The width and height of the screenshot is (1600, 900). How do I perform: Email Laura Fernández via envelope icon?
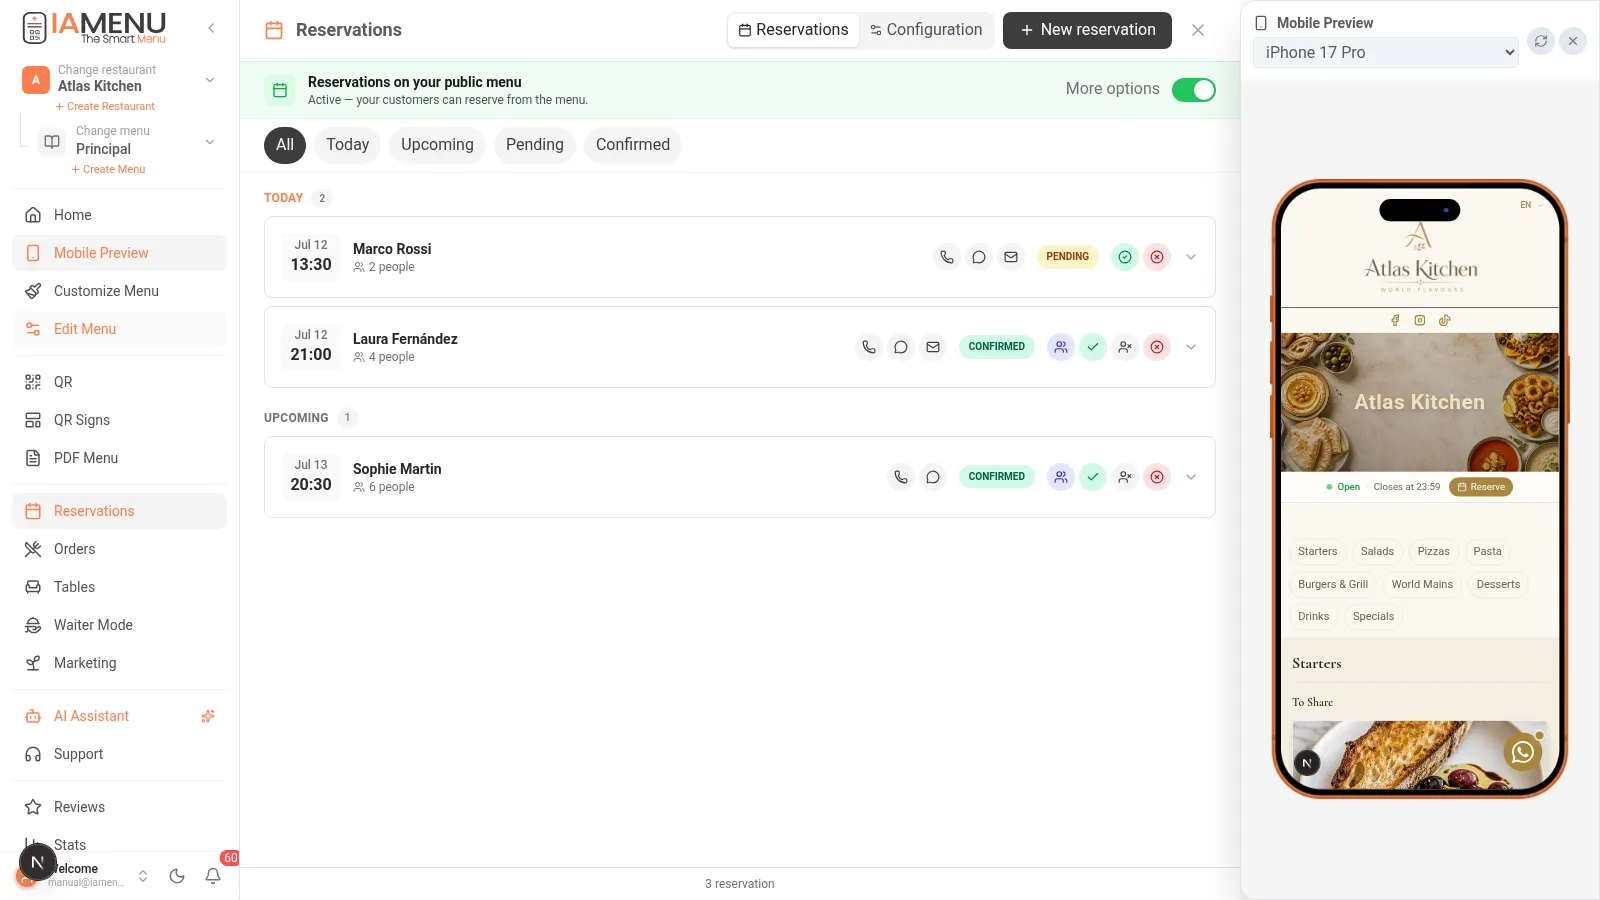tap(933, 347)
